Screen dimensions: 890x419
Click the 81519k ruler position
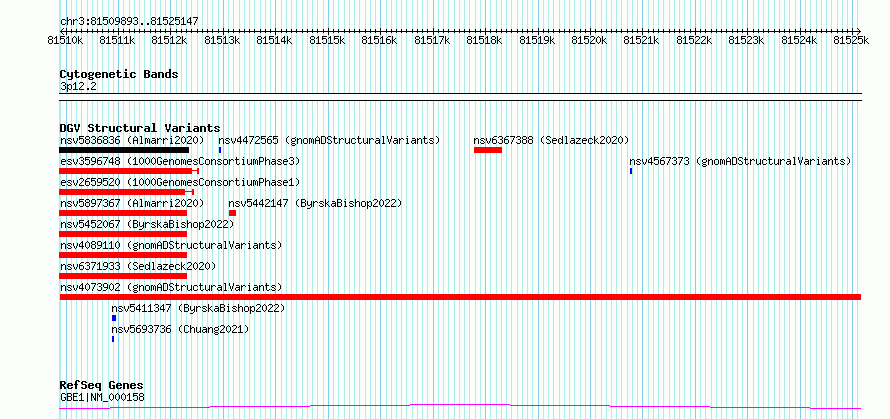click(538, 40)
